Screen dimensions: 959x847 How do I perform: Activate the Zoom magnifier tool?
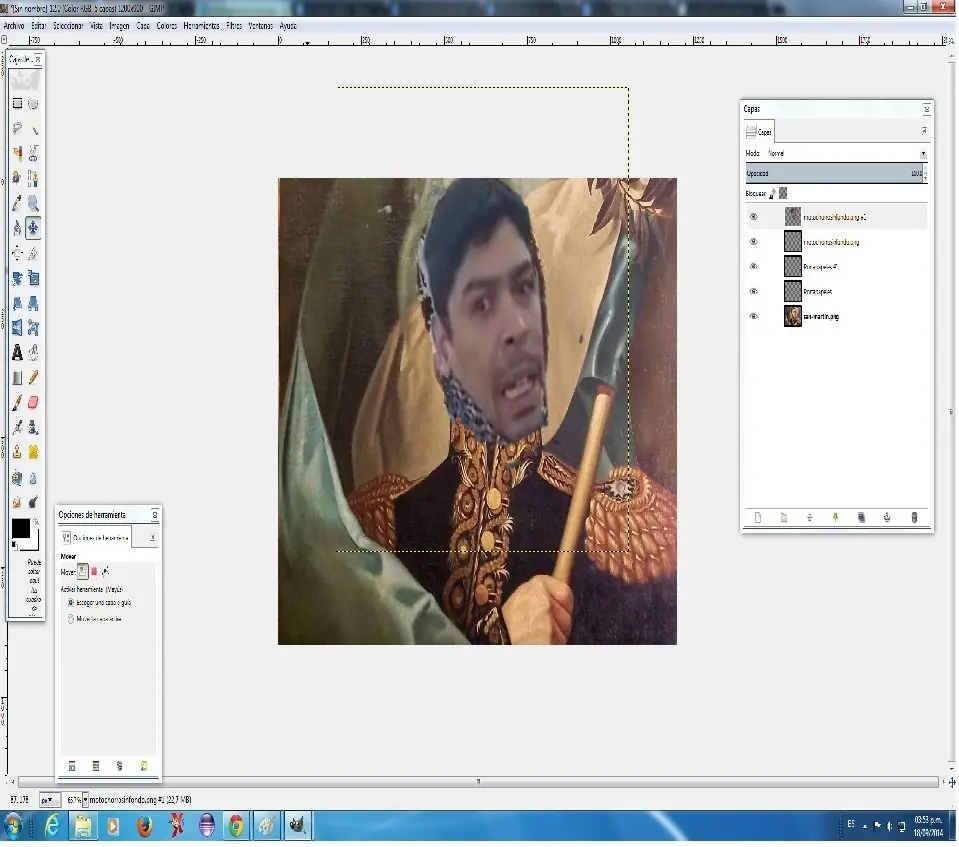point(33,202)
